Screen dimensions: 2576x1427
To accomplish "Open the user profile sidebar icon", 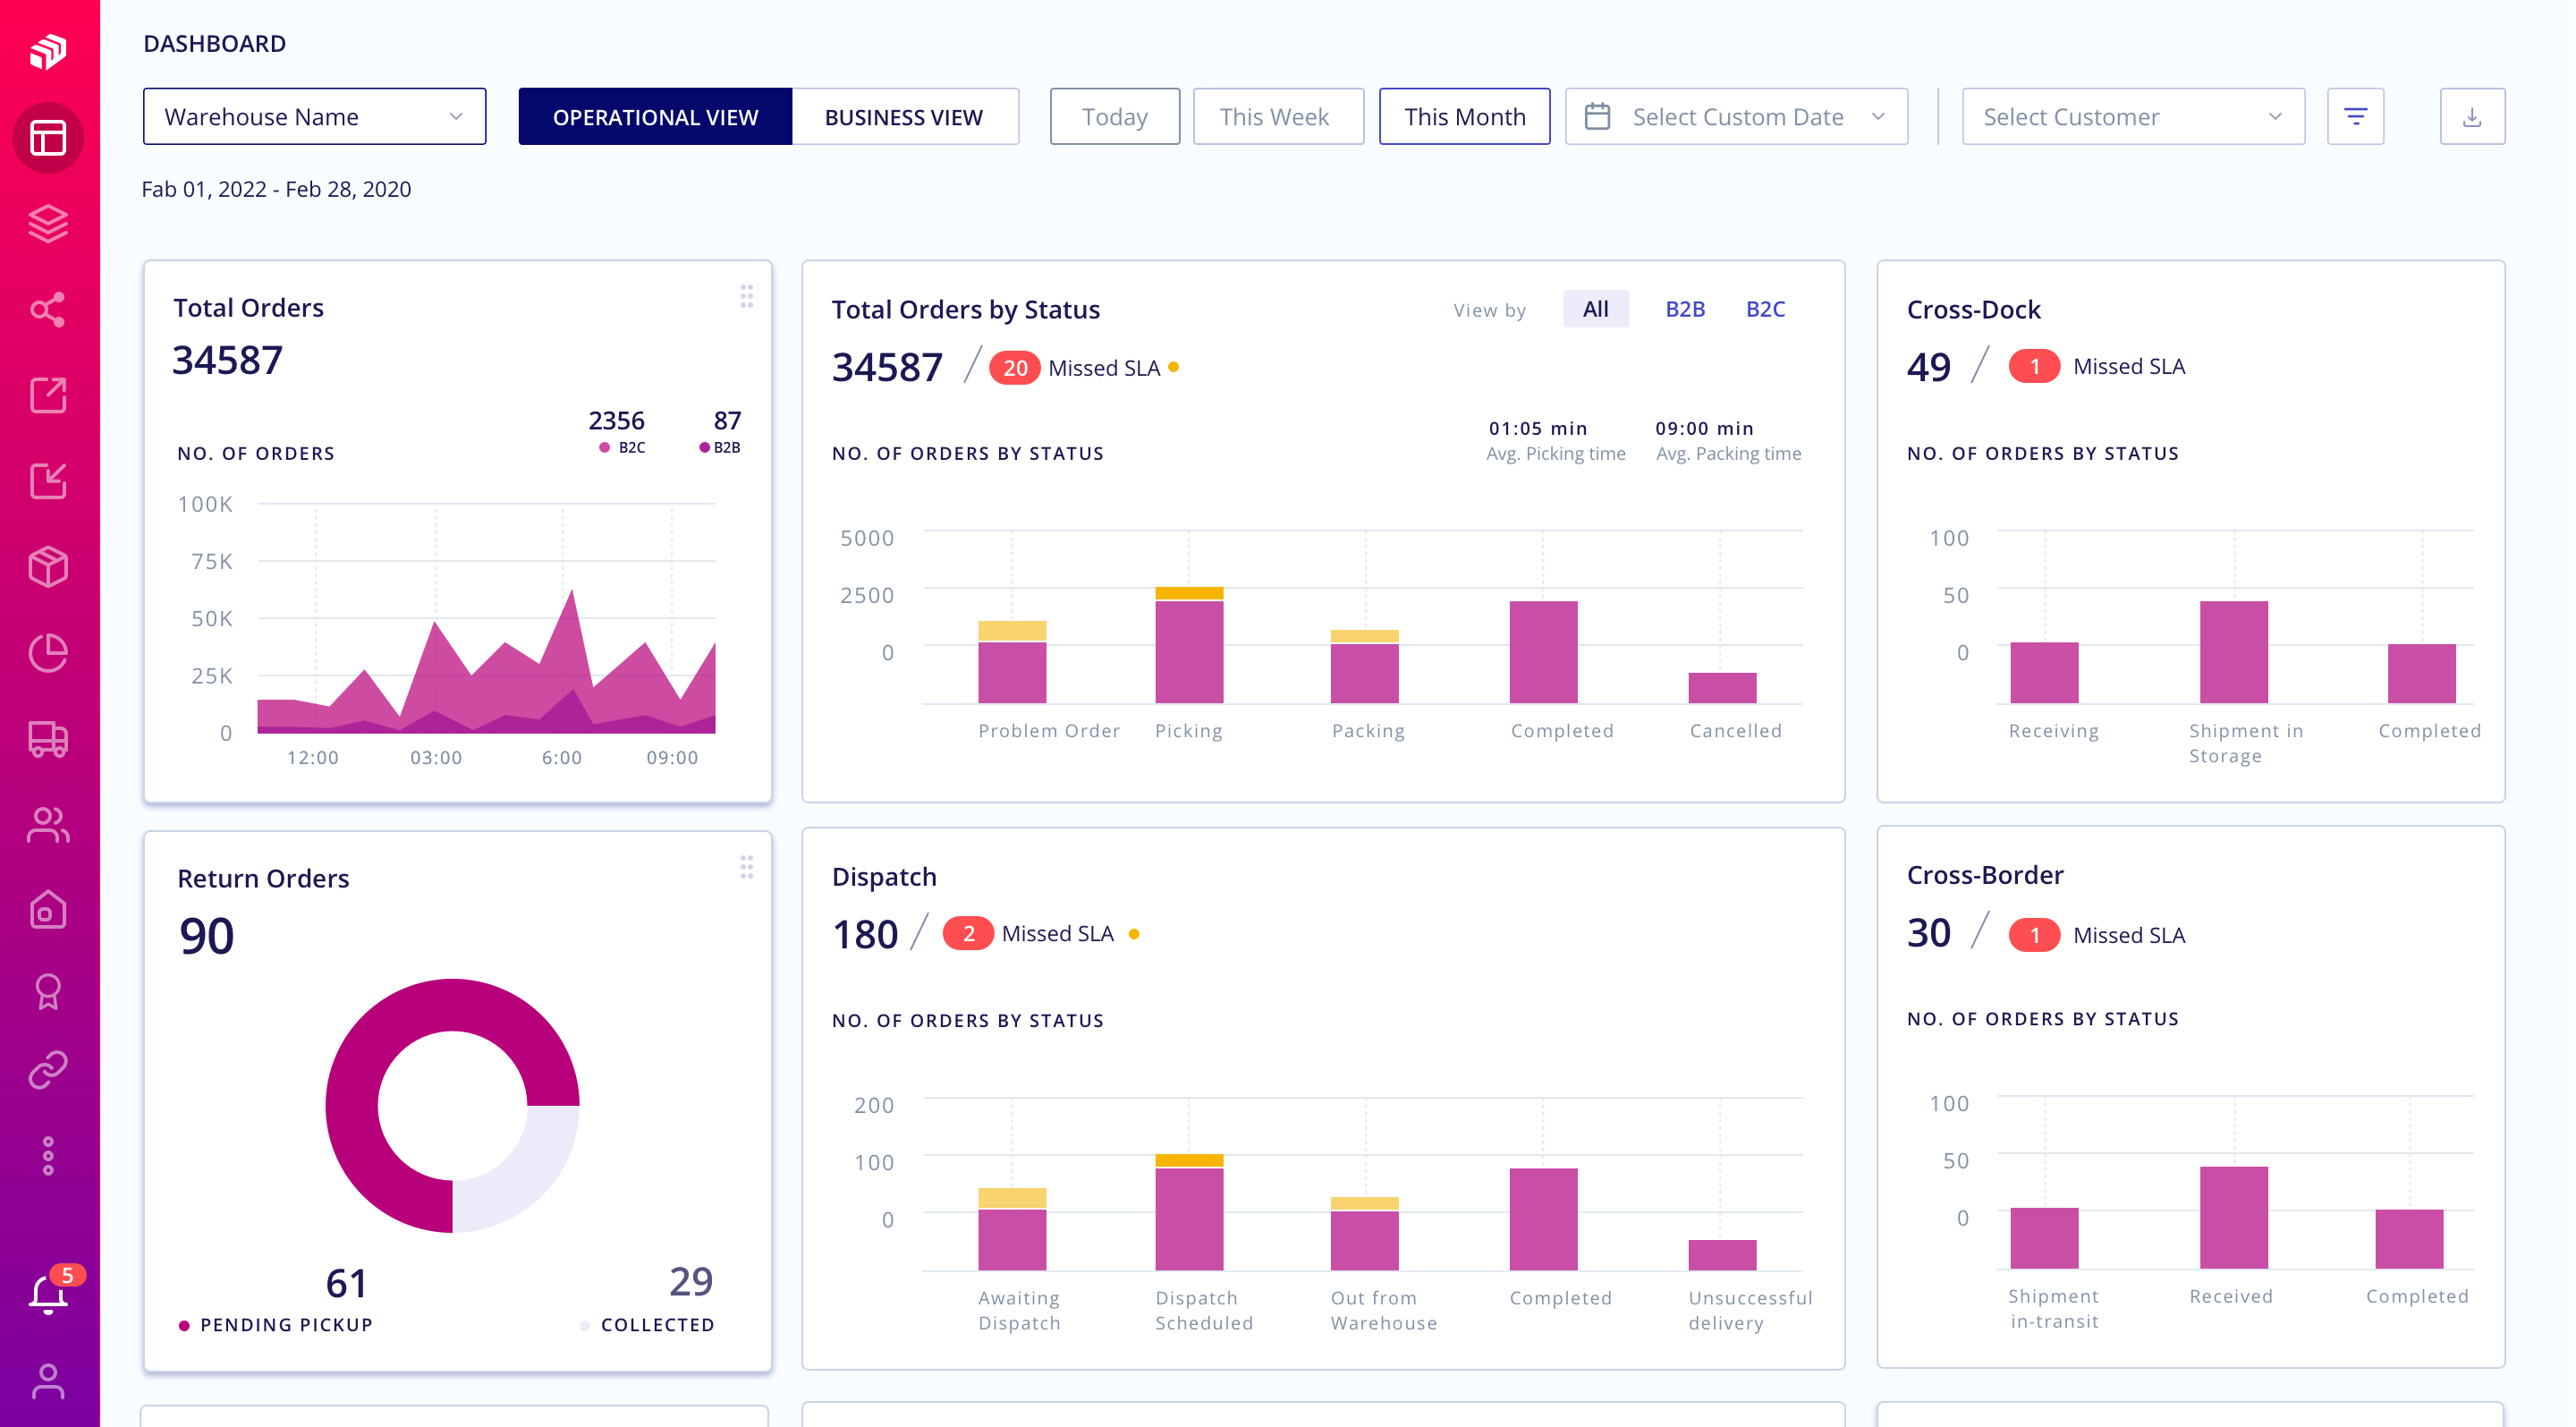I will (x=47, y=1381).
